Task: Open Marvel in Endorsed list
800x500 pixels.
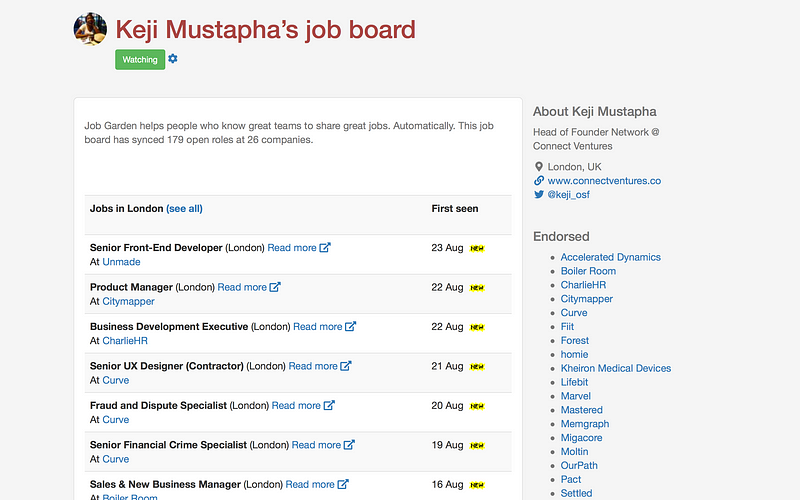Action: coord(576,396)
